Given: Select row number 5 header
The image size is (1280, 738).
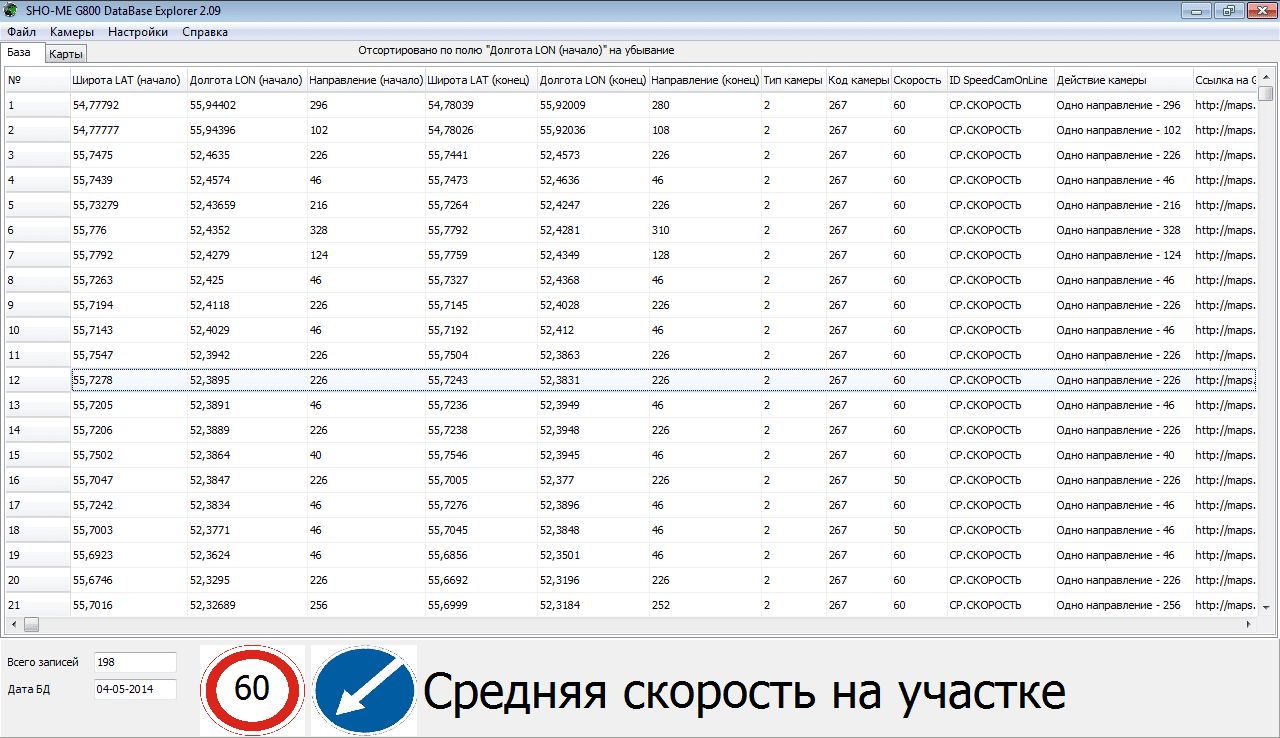Looking at the screenshot, I should [37, 205].
